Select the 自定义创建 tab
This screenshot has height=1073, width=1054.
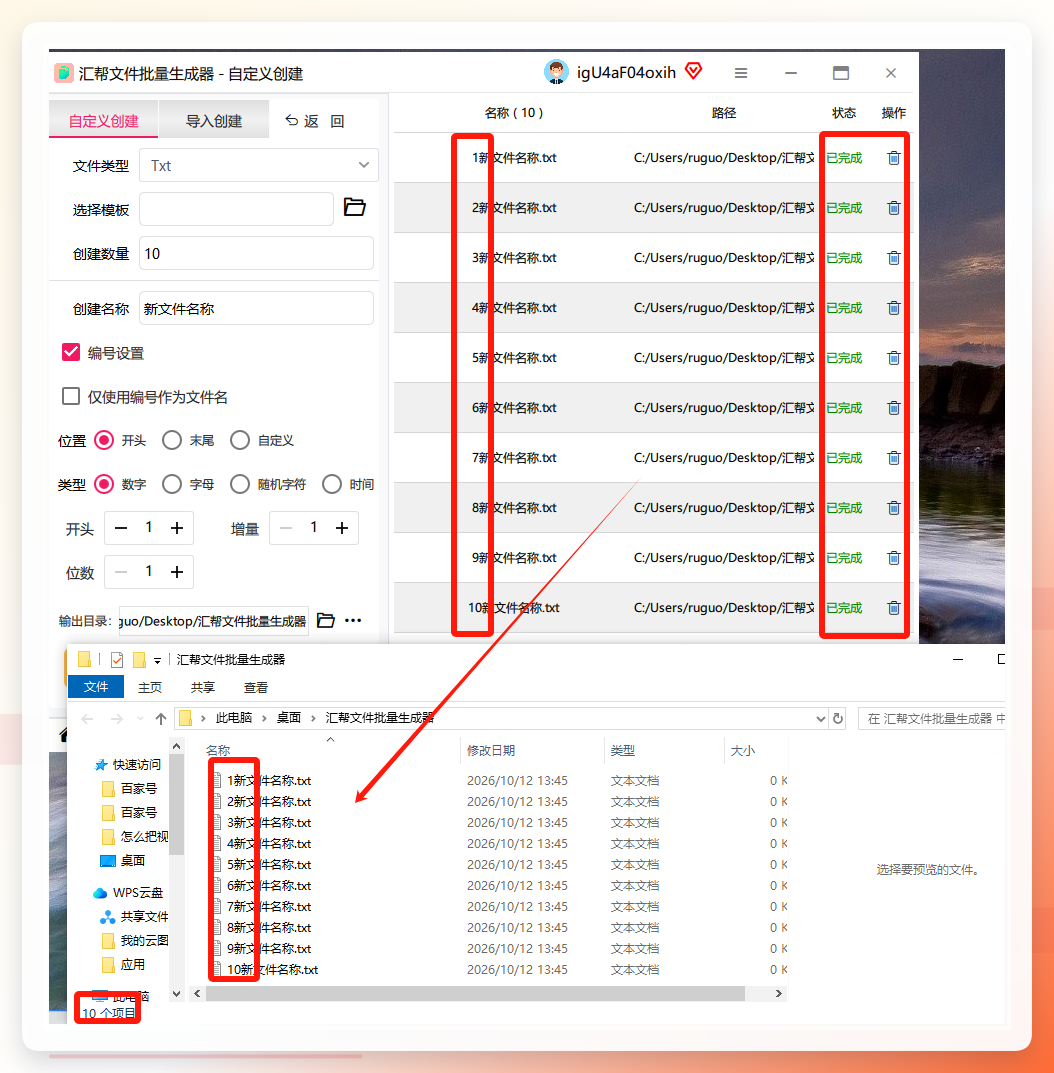tap(103, 121)
